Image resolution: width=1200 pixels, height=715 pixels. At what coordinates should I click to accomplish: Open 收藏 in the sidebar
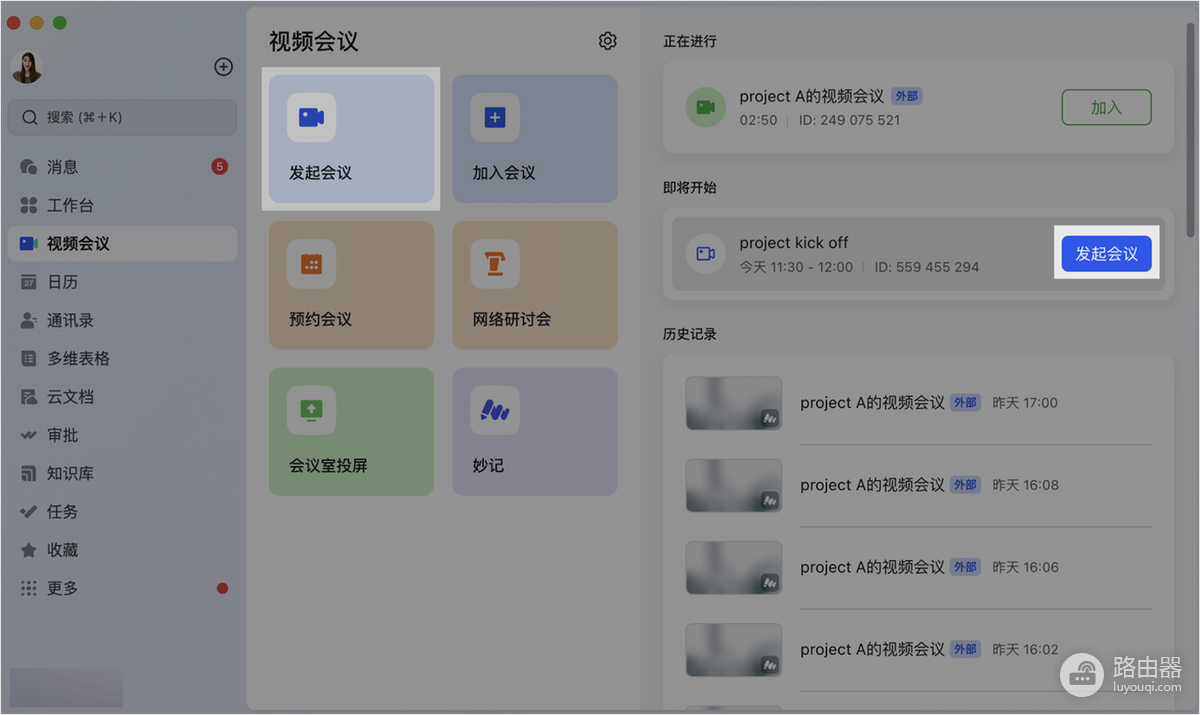coord(122,550)
